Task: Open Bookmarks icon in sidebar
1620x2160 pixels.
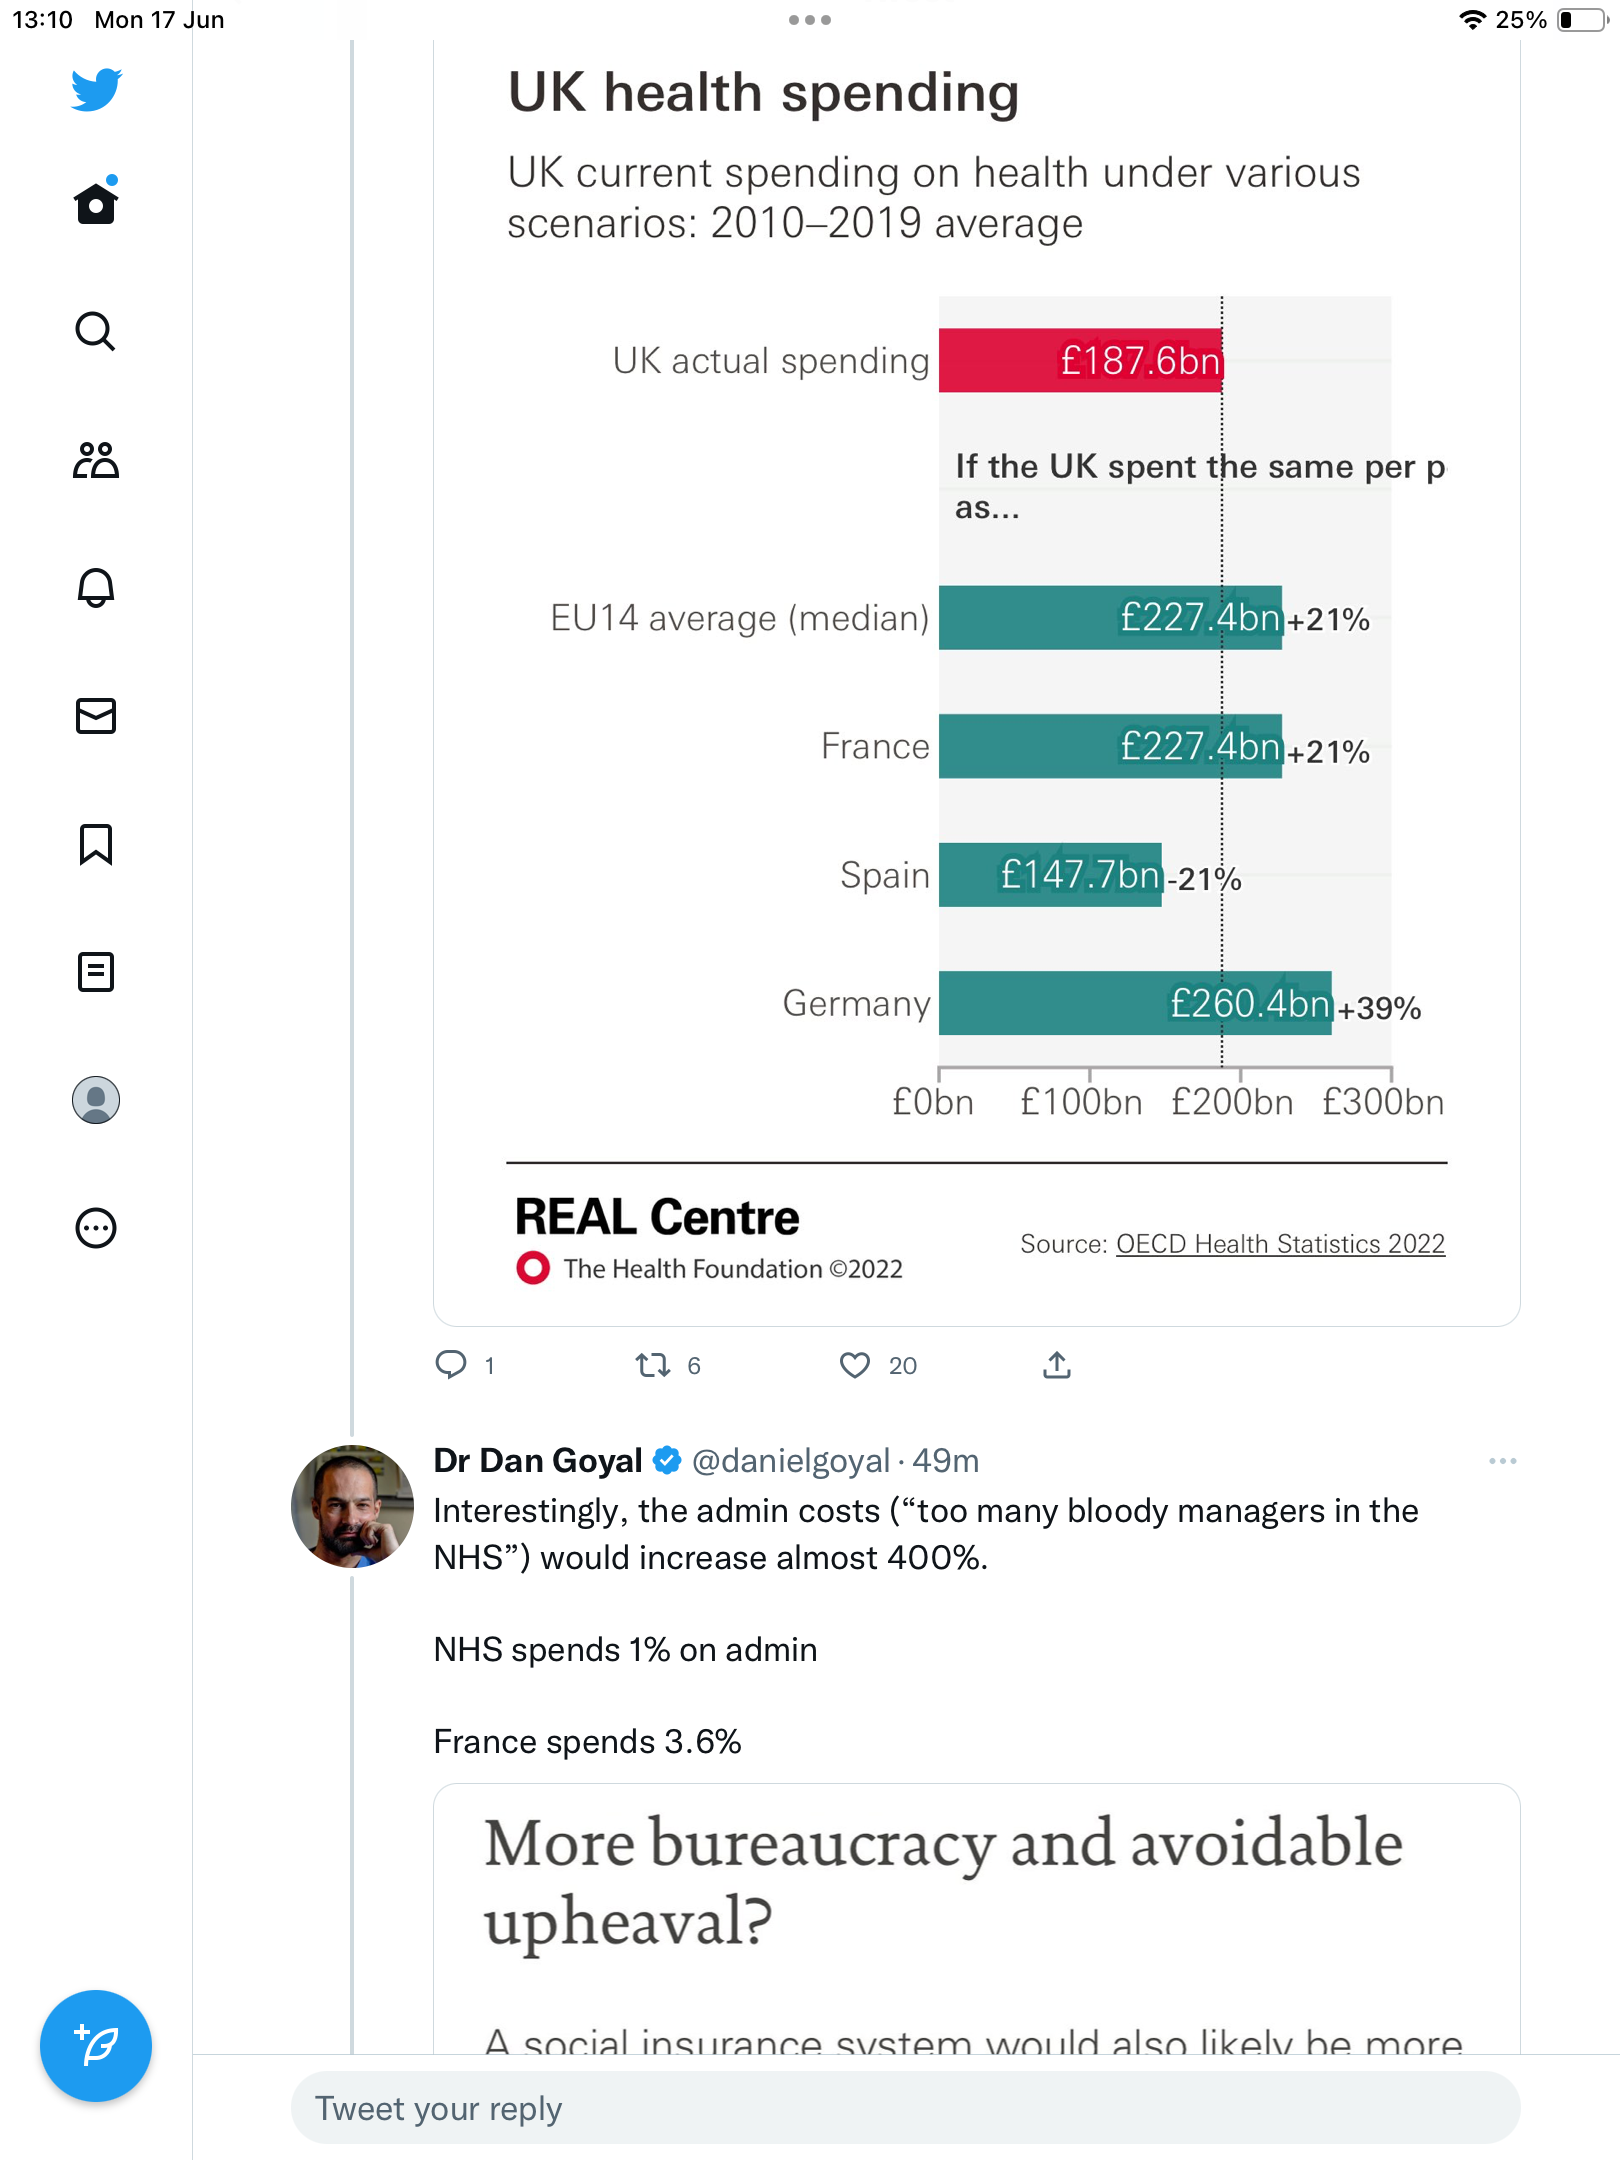Action: point(96,844)
